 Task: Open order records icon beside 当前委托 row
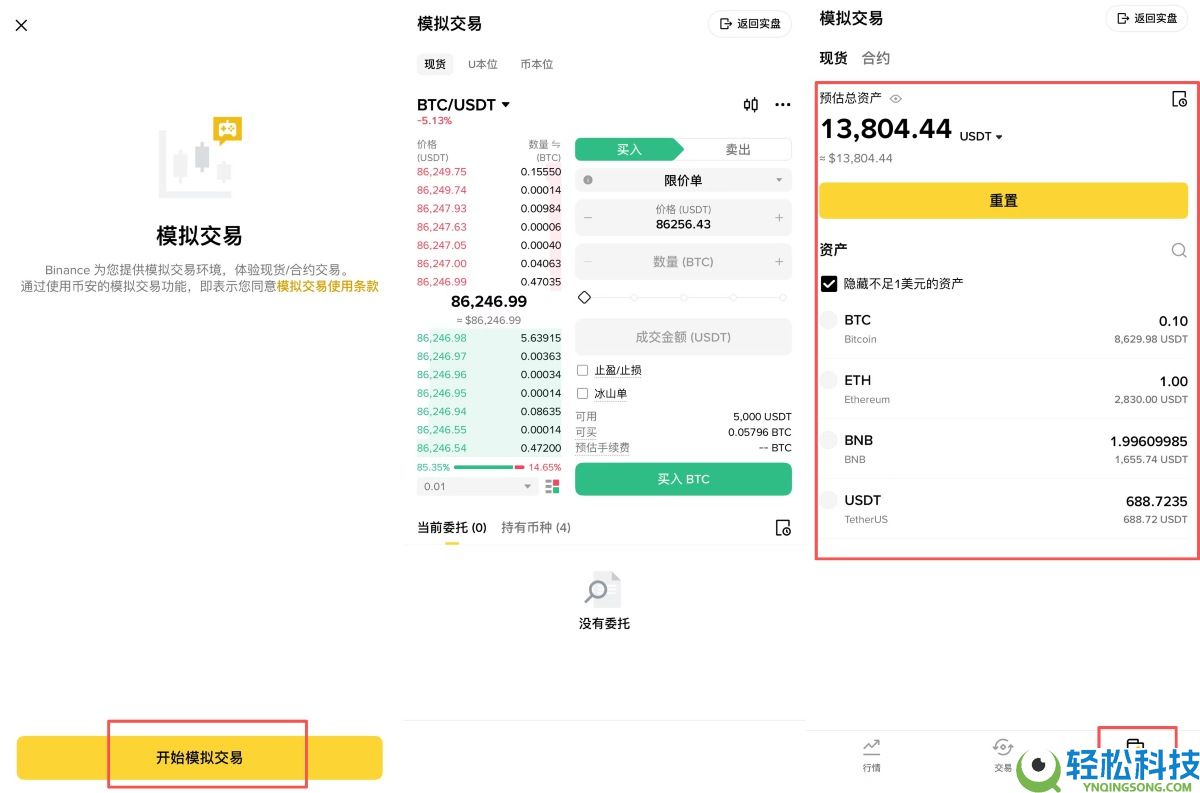point(784,527)
